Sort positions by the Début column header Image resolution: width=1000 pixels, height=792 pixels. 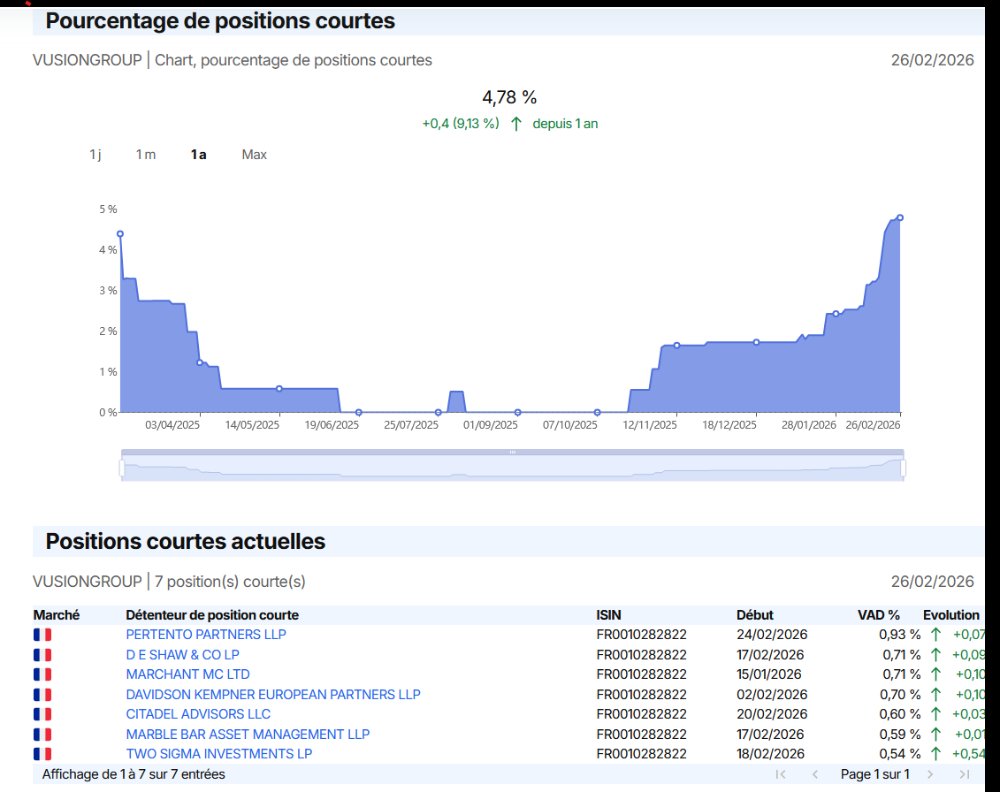coord(754,615)
